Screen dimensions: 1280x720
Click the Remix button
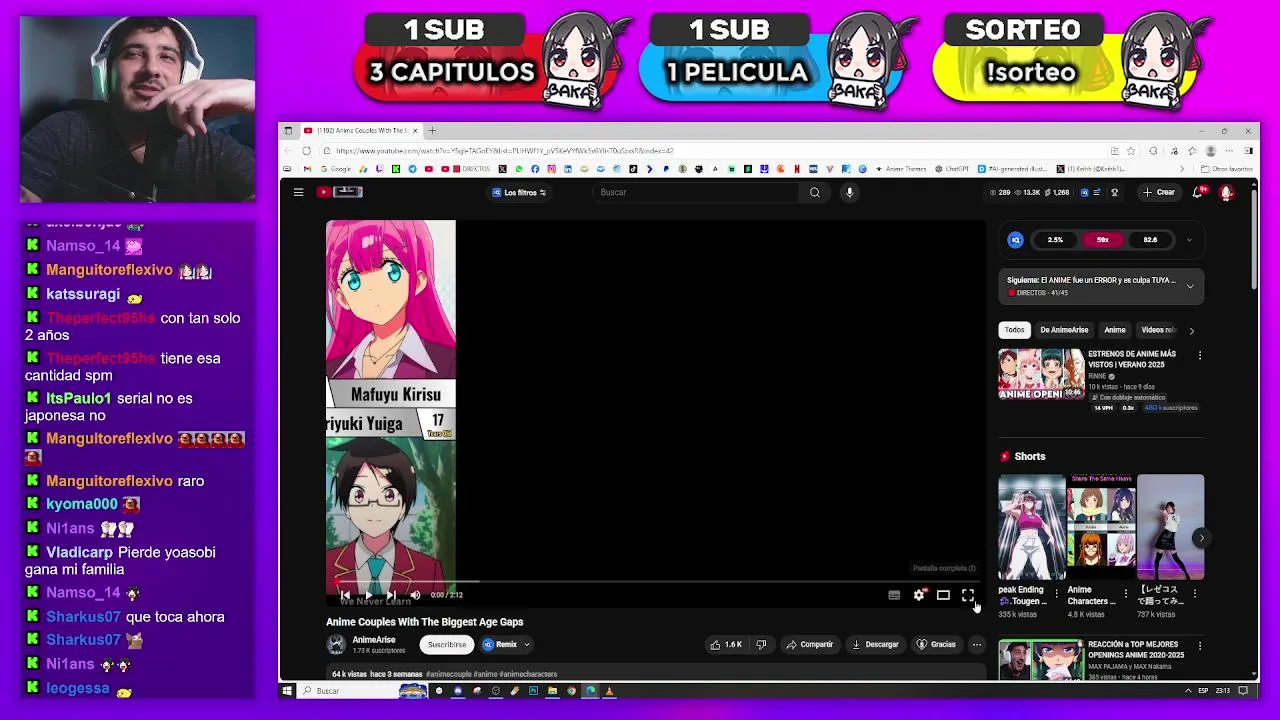pos(500,645)
